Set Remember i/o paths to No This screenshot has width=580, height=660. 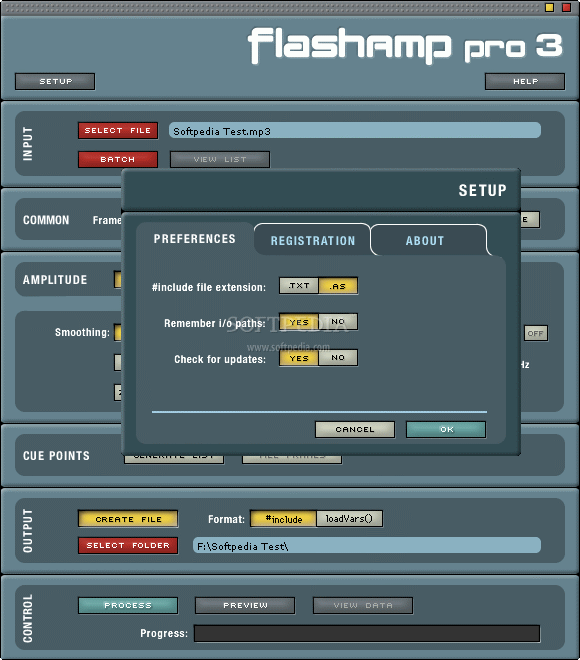click(x=338, y=322)
